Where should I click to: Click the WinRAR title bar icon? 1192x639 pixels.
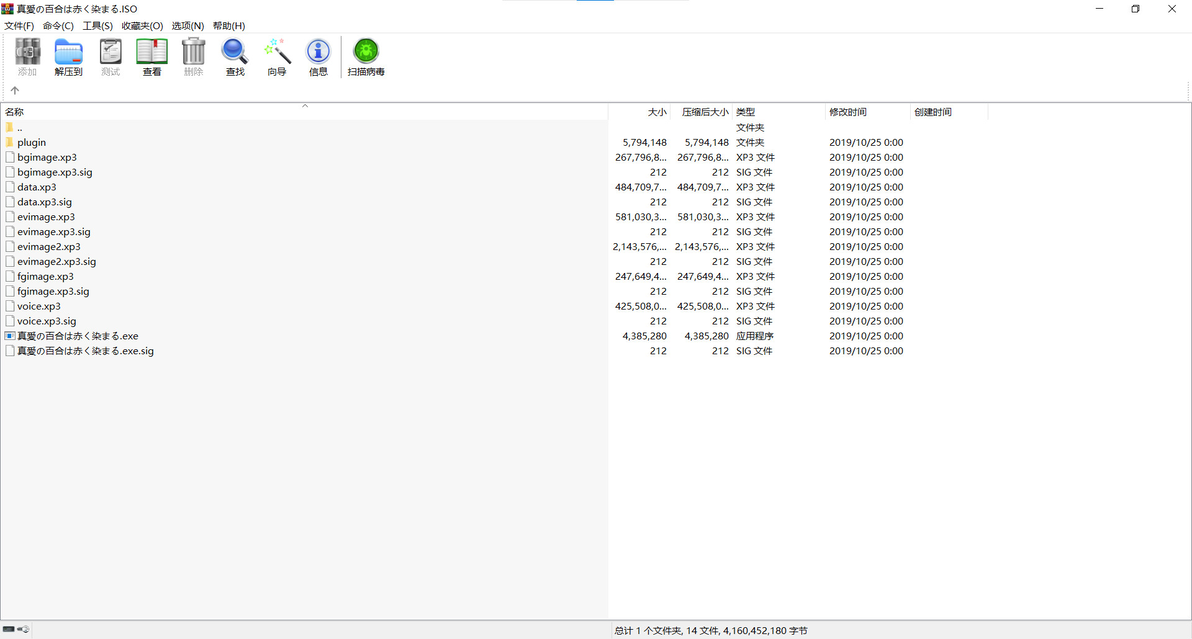pyautogui.click(x=8, y=8)
